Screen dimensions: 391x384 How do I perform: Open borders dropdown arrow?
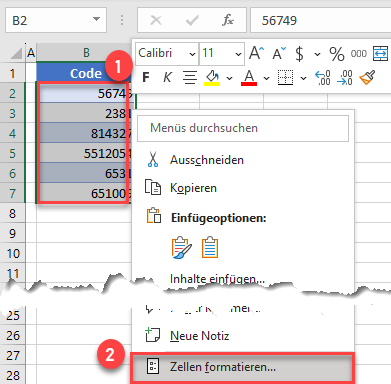pyautogui.click(x=303, y=78)
